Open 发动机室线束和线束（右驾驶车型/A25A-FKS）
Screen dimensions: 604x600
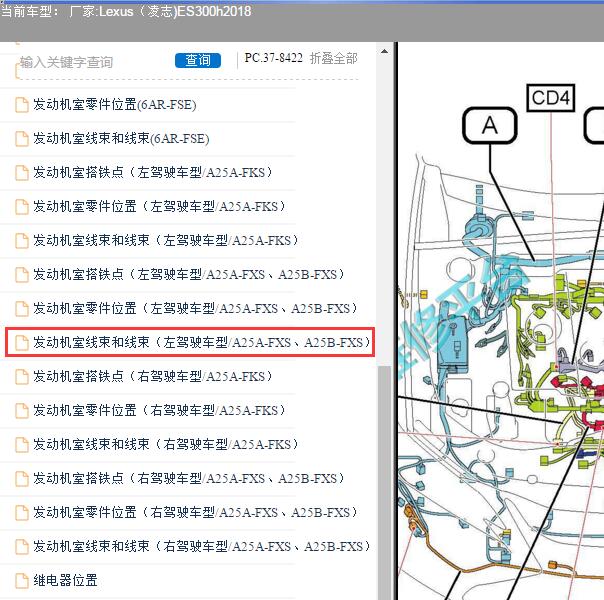tap(166, 444)
